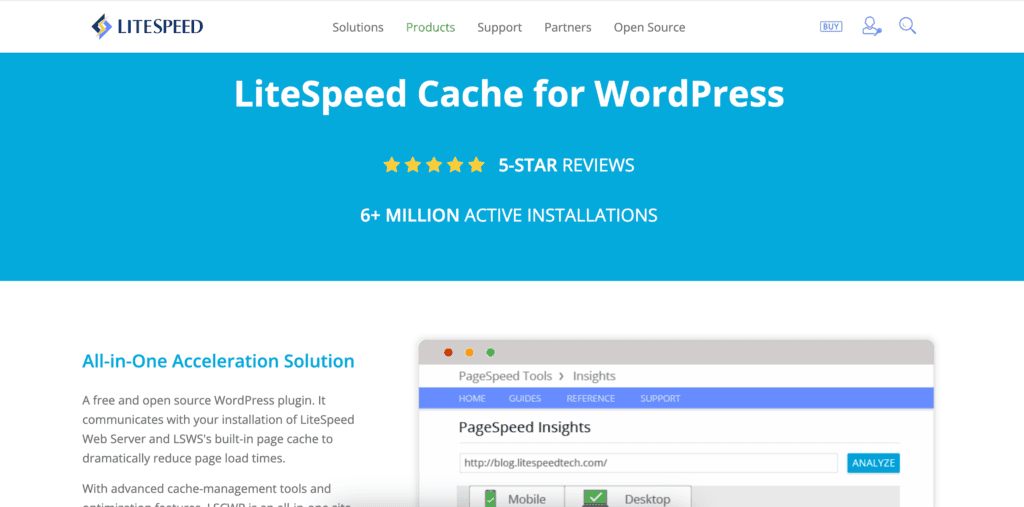Click the 5-STAR REVIEWS text
Viewport: 1024px width, 507px height.
point(566,165)
